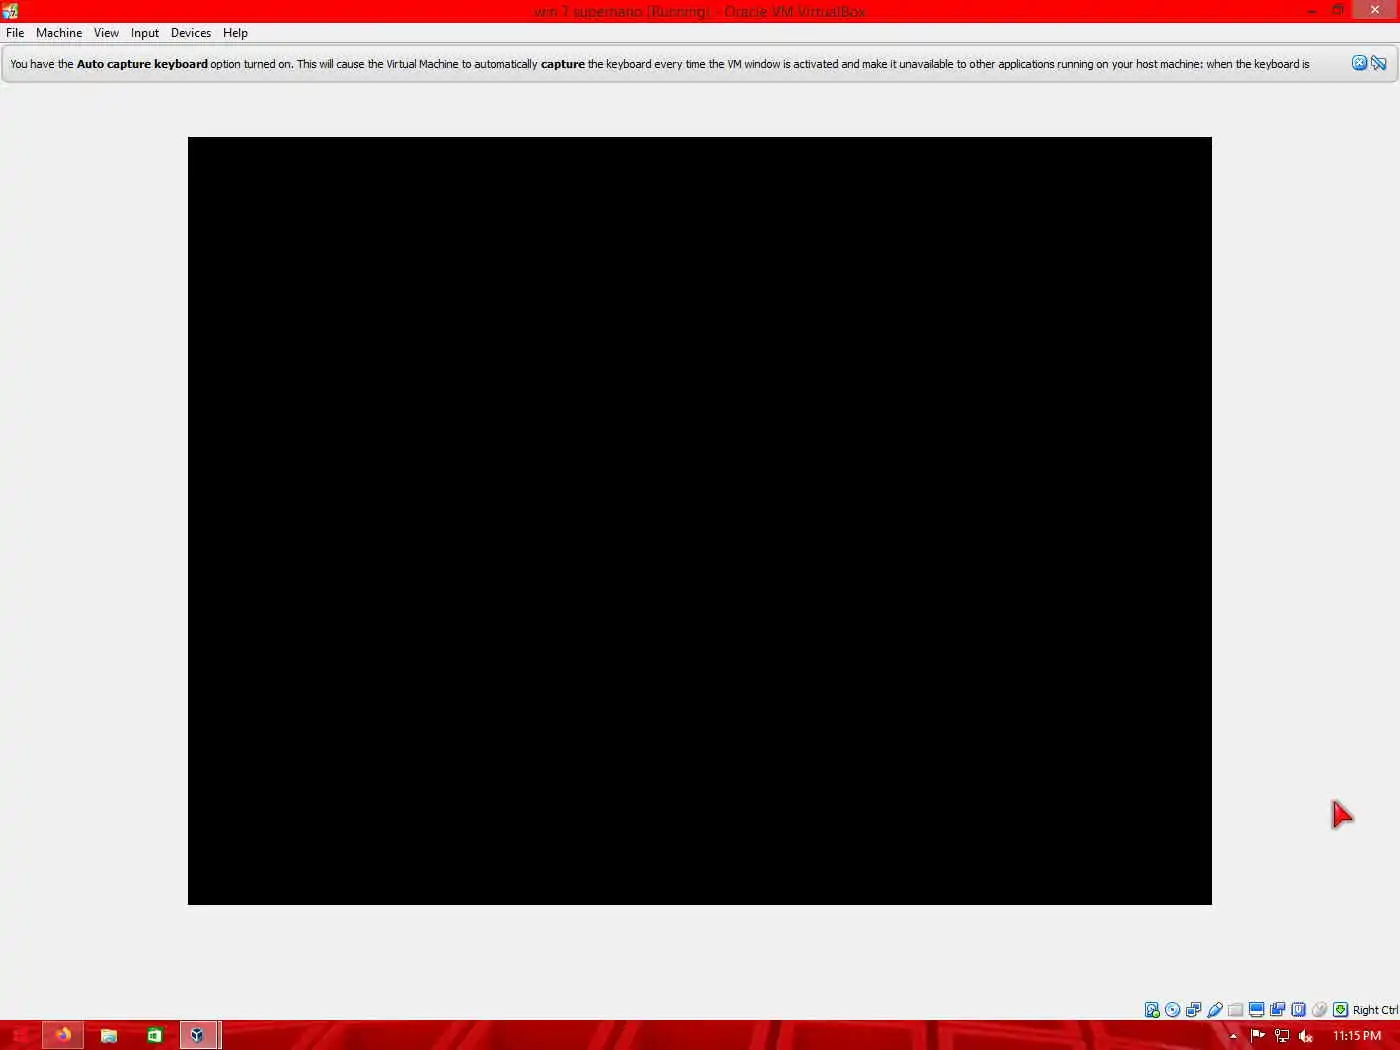Click the hard disk activity indicator
The image size is (1400, 1050).
coord(1152,1010)
